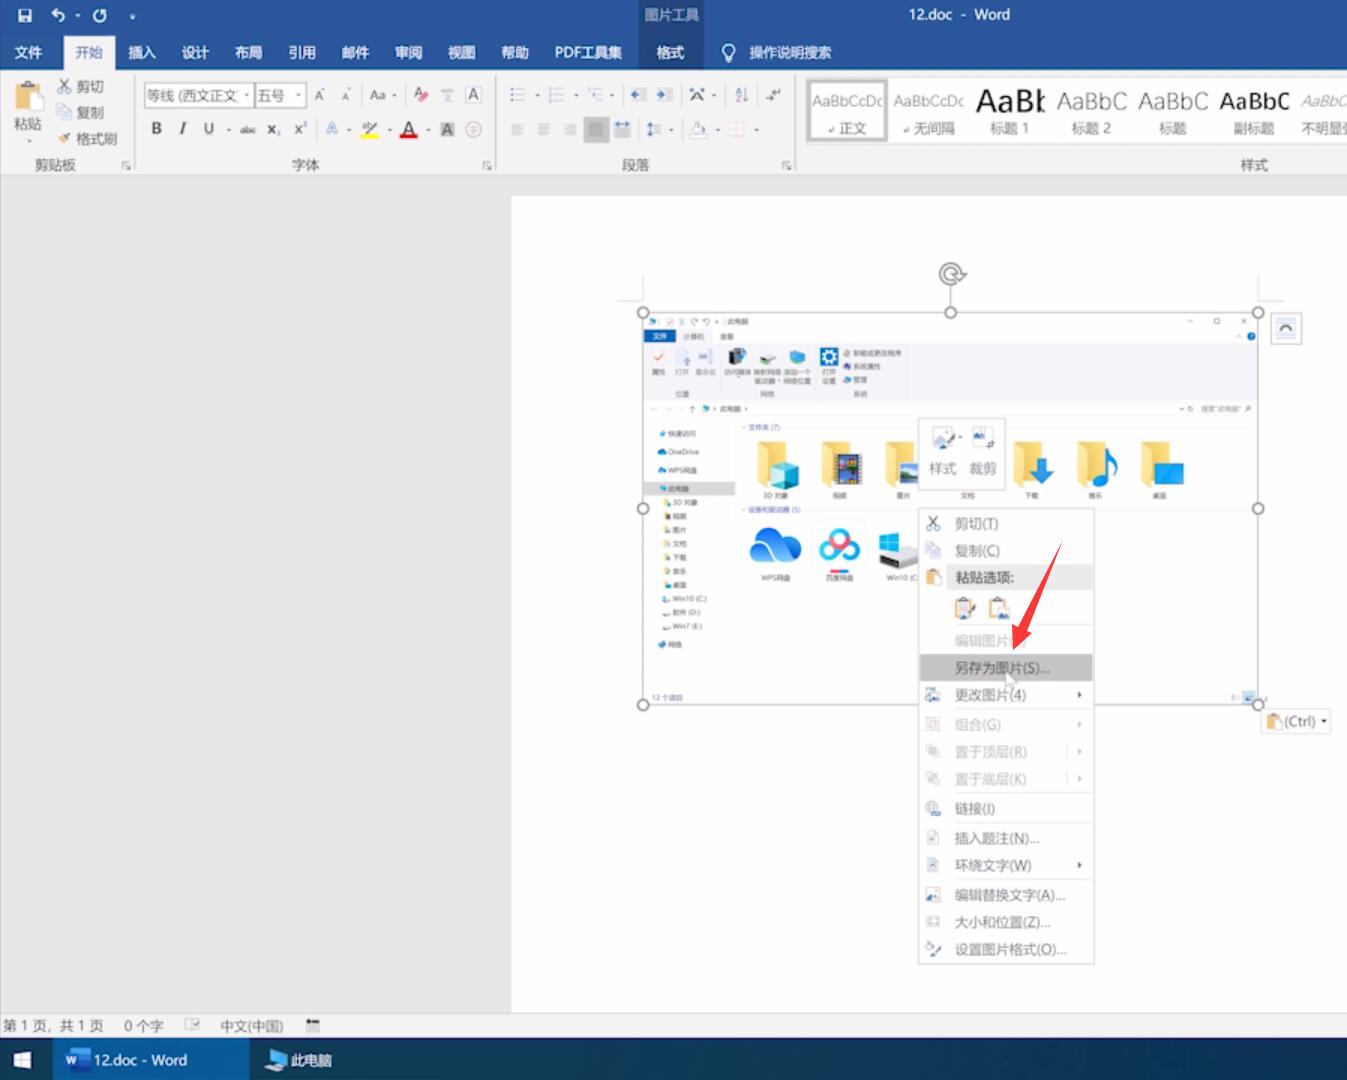Save the document using the quick-access save icon

[25, 15]
